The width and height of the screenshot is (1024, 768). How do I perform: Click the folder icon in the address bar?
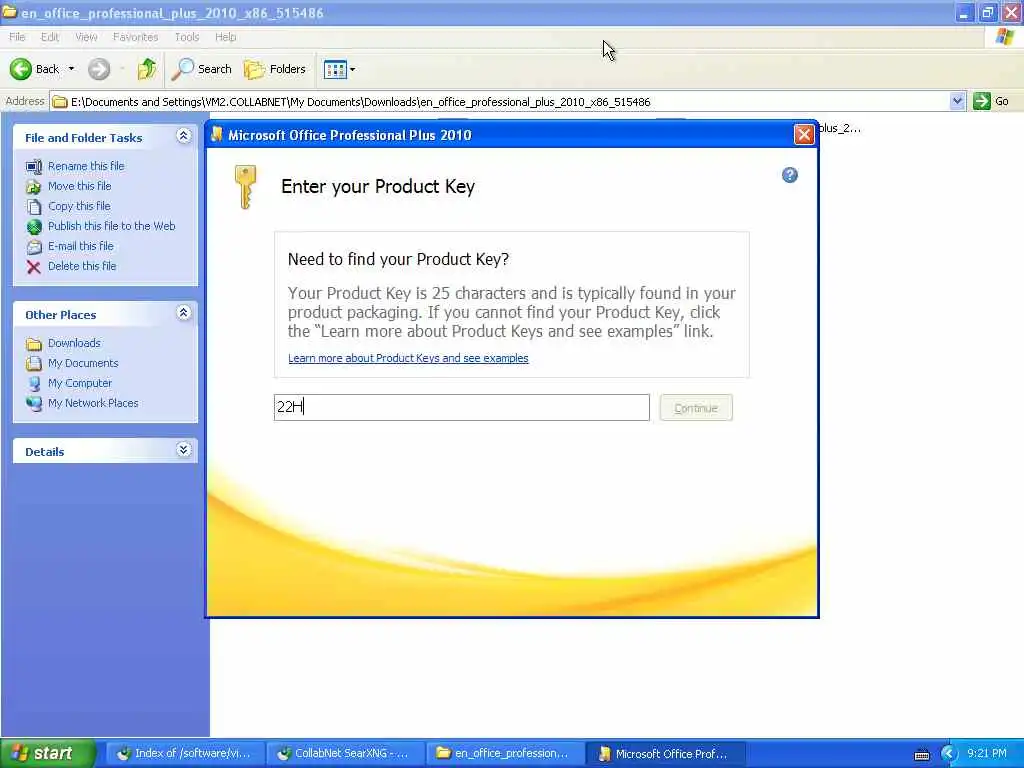pyautogui.click(x=60, y=101)
